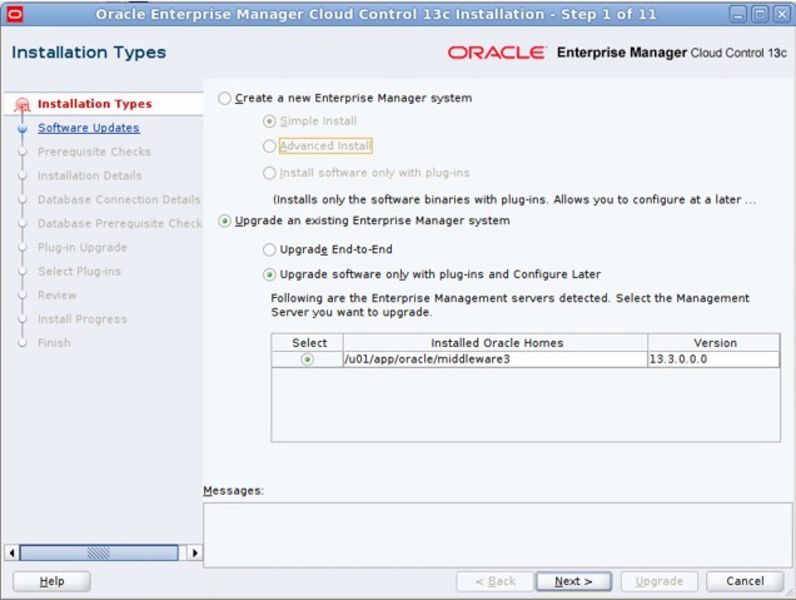Minimize the installer window
The image size is (796, 600).
(738, 14)
